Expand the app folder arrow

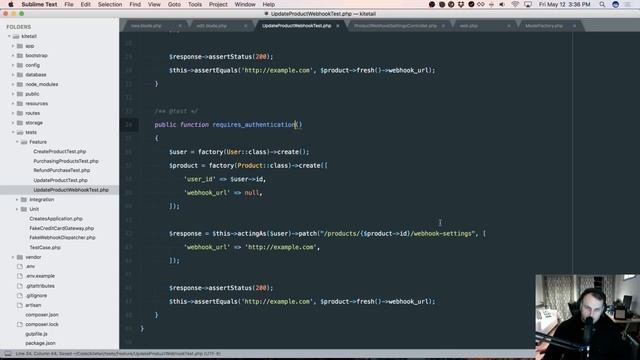coord(13,46)
